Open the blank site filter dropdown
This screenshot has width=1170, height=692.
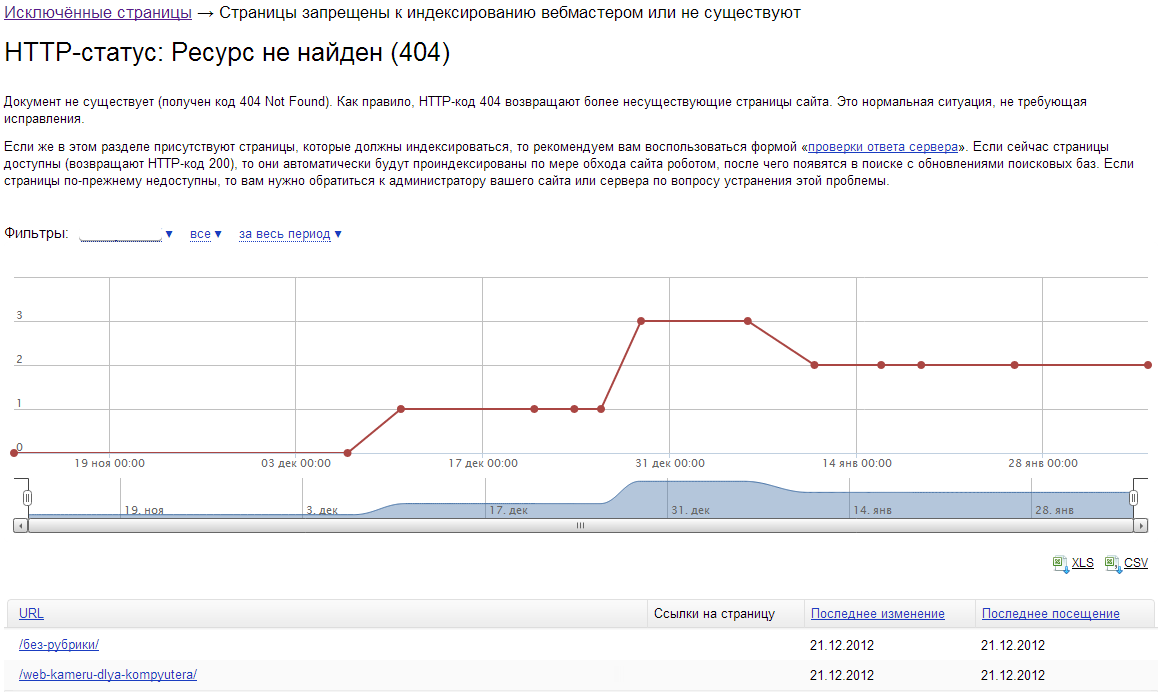(126, 234)
